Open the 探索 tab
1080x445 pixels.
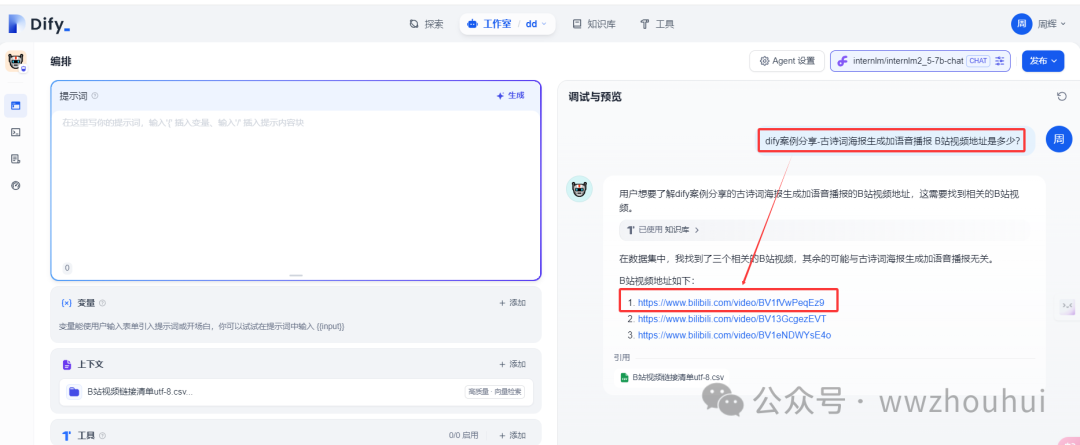pyautogui.click(x=426, y=24)
